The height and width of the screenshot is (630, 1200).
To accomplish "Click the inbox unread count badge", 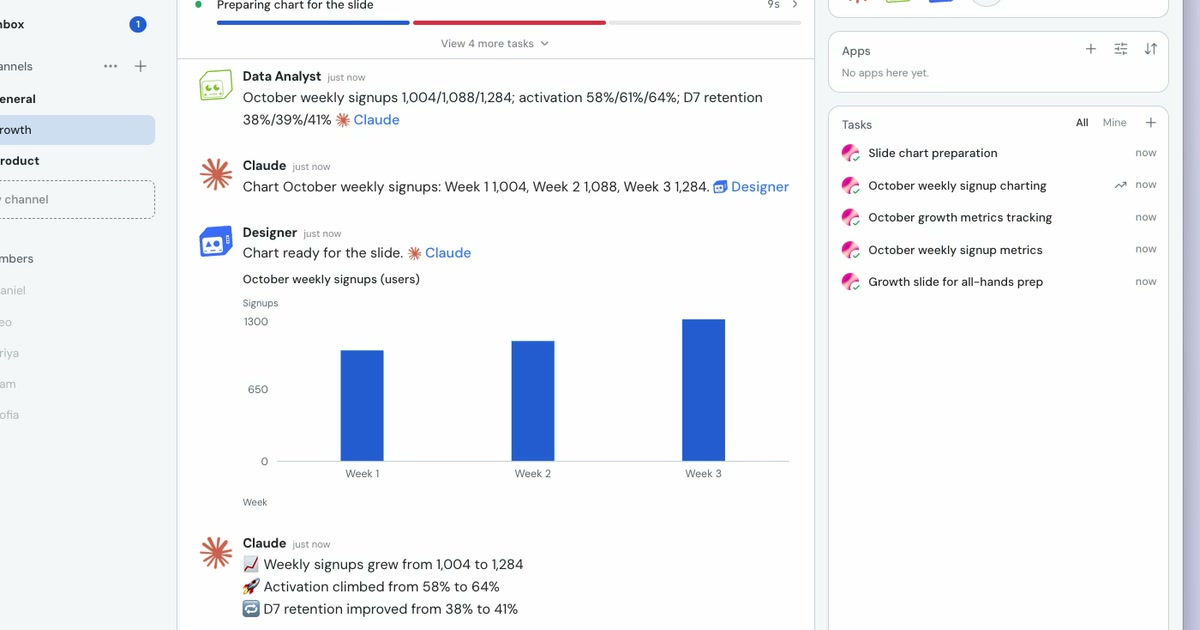I will pos(138,24).
